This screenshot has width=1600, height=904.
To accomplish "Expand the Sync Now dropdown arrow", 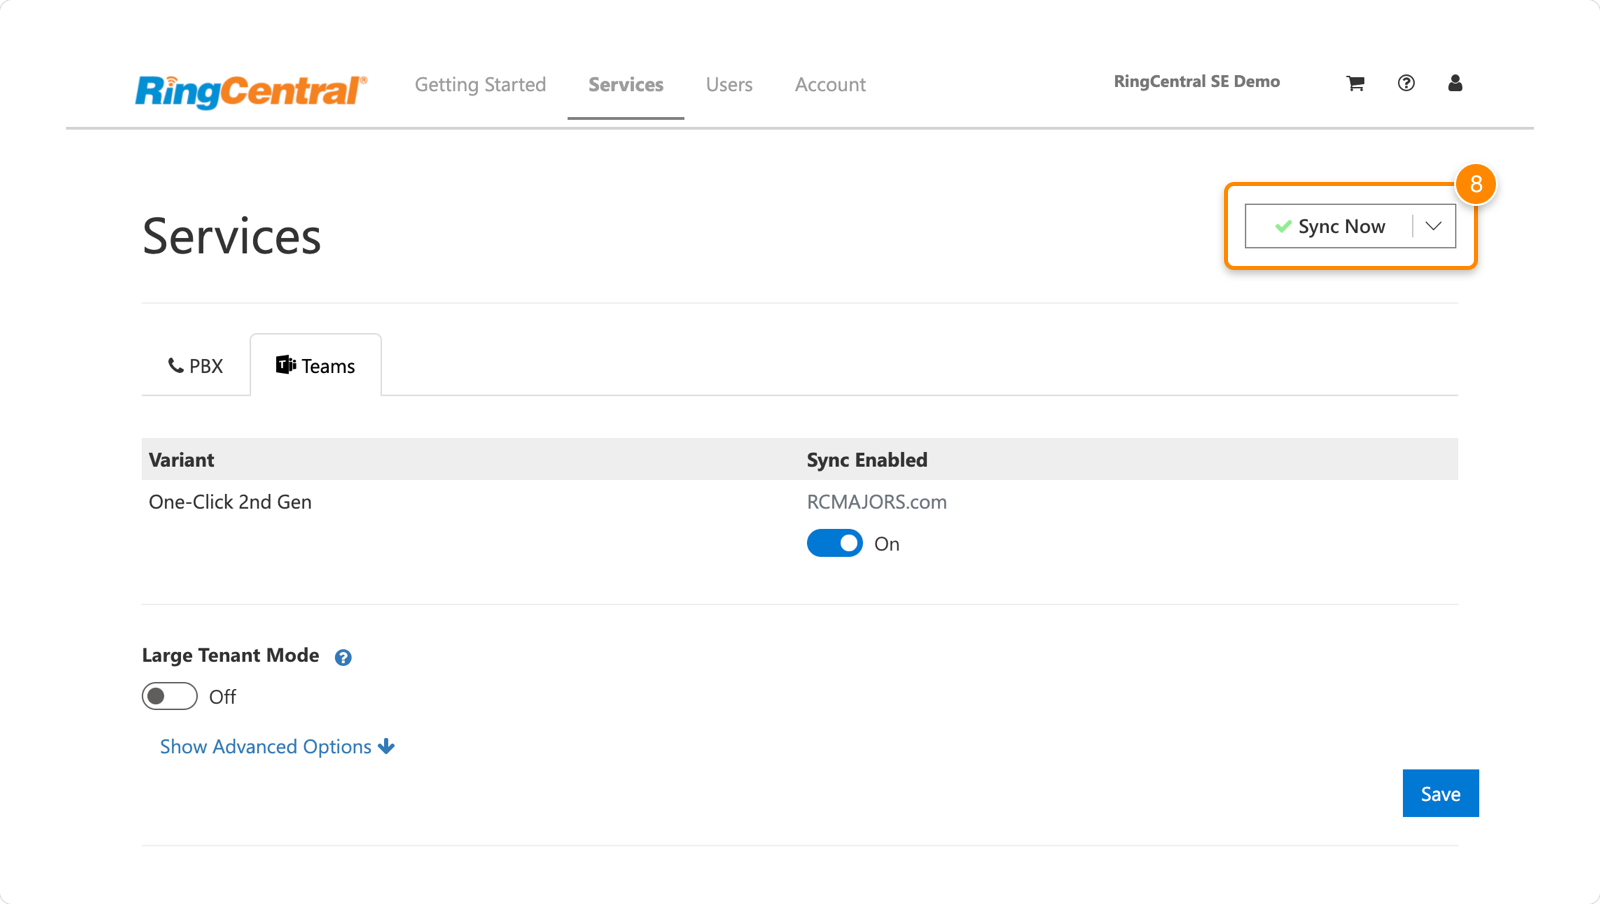I will point(1433,226).
